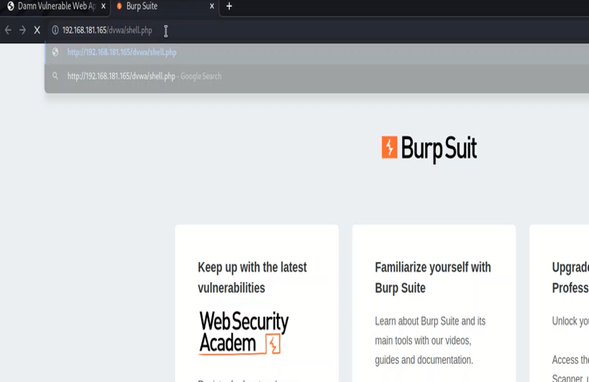Close the Damn Vulnerable Web App tab

103,6
